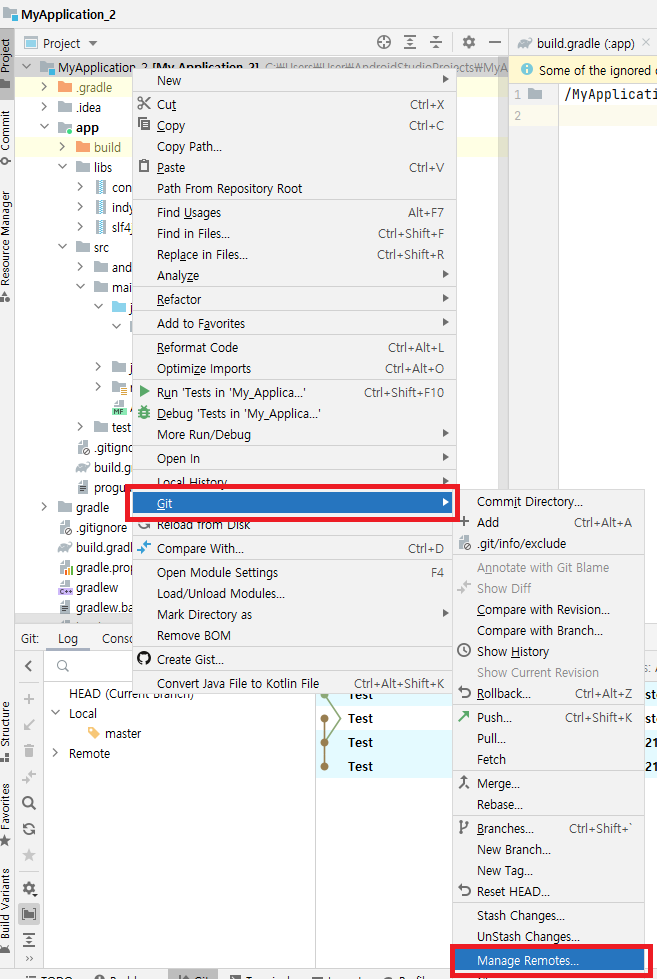Expand the .gradle folder

pyautogui.click(x=44, y=87)
